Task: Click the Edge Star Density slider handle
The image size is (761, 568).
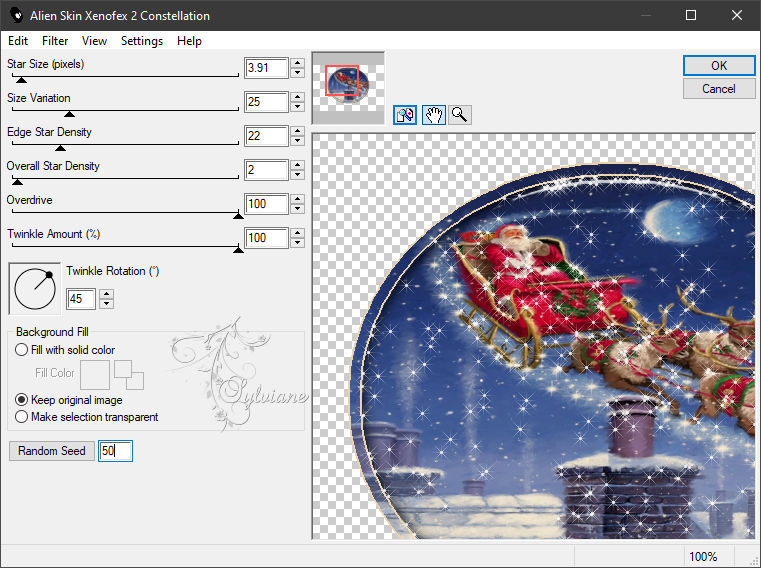Action: point(60,148)
